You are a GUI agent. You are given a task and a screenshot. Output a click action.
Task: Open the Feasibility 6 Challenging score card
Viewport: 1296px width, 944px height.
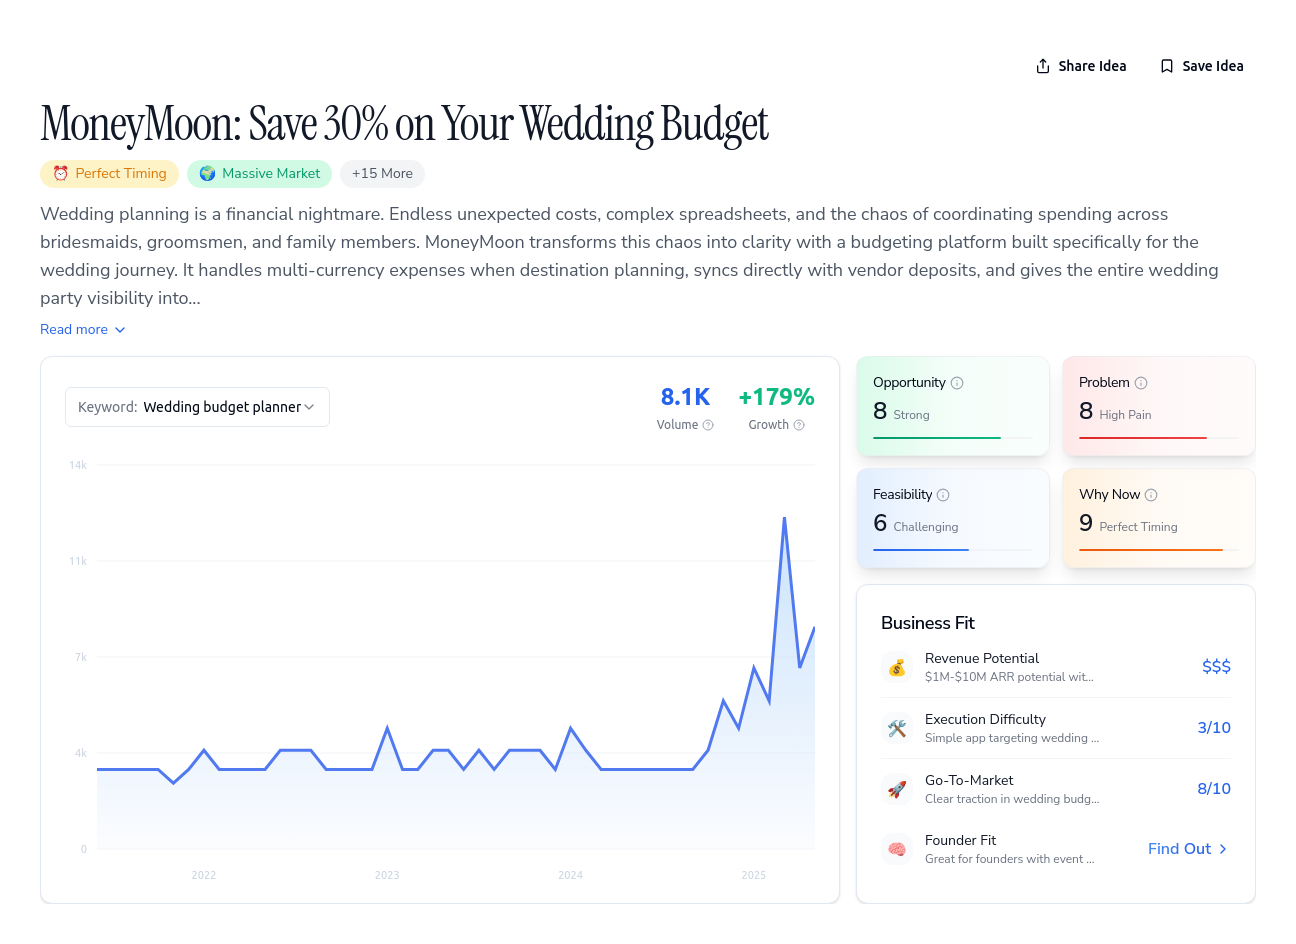[x=953, y=518]
